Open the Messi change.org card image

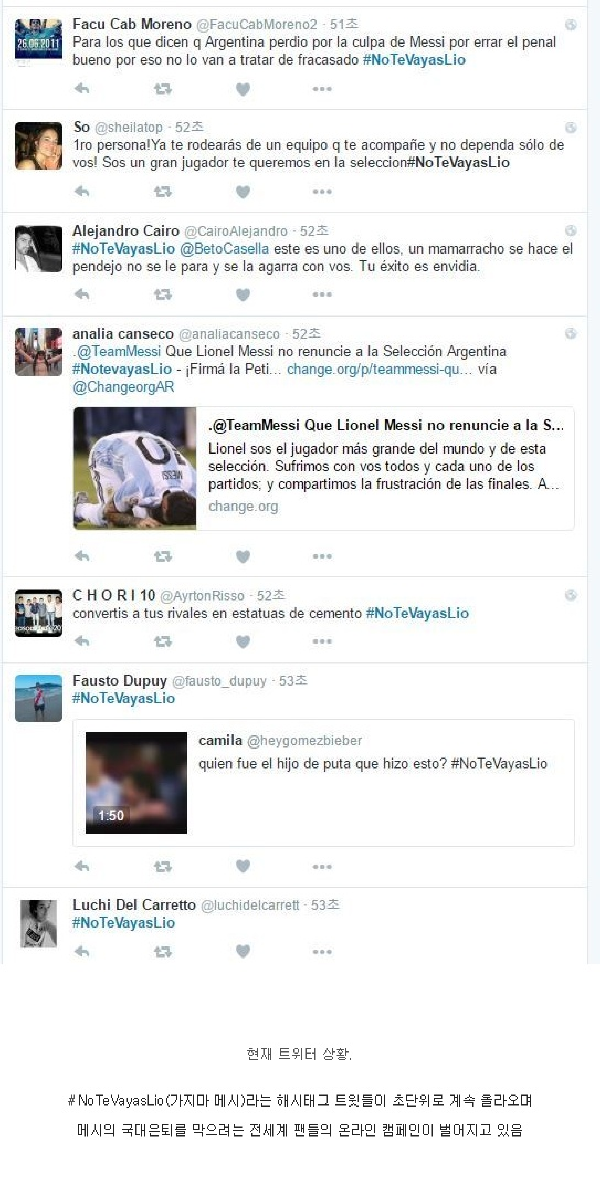point(135,468)
